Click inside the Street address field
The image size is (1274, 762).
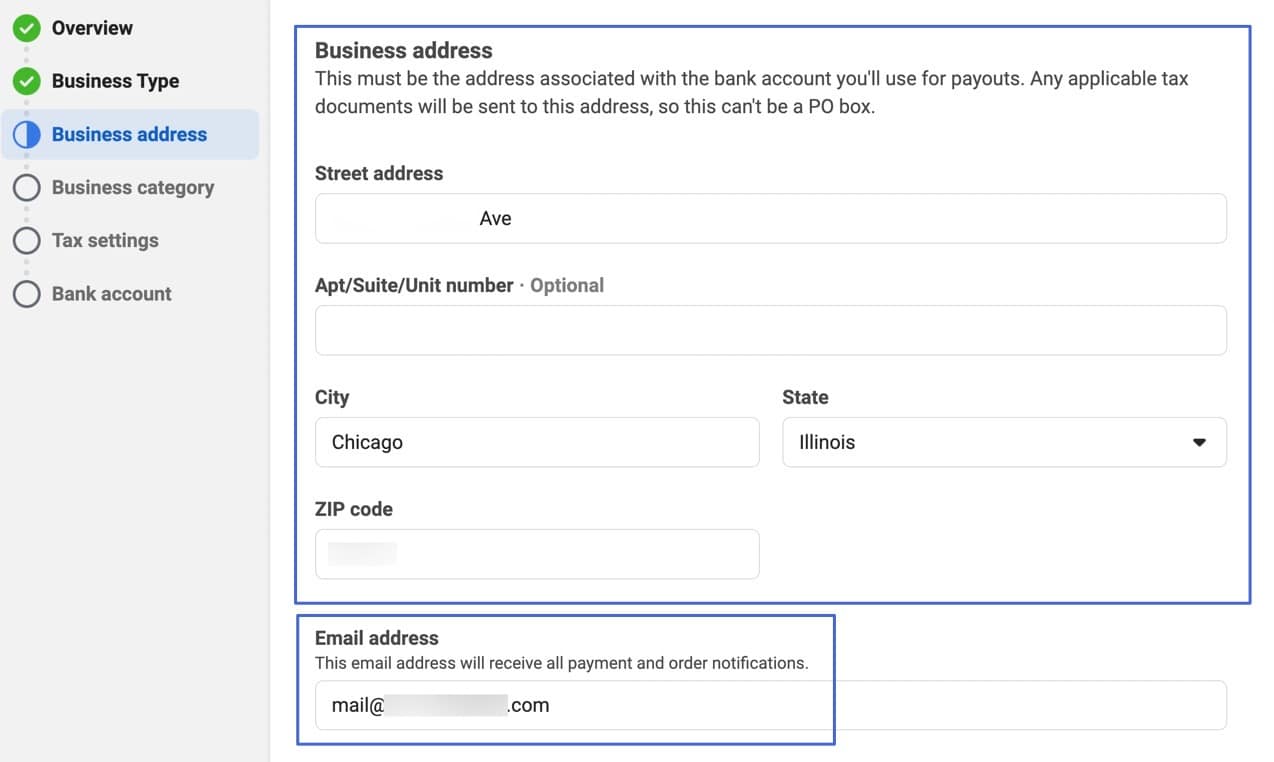click(x=770, y=218)
